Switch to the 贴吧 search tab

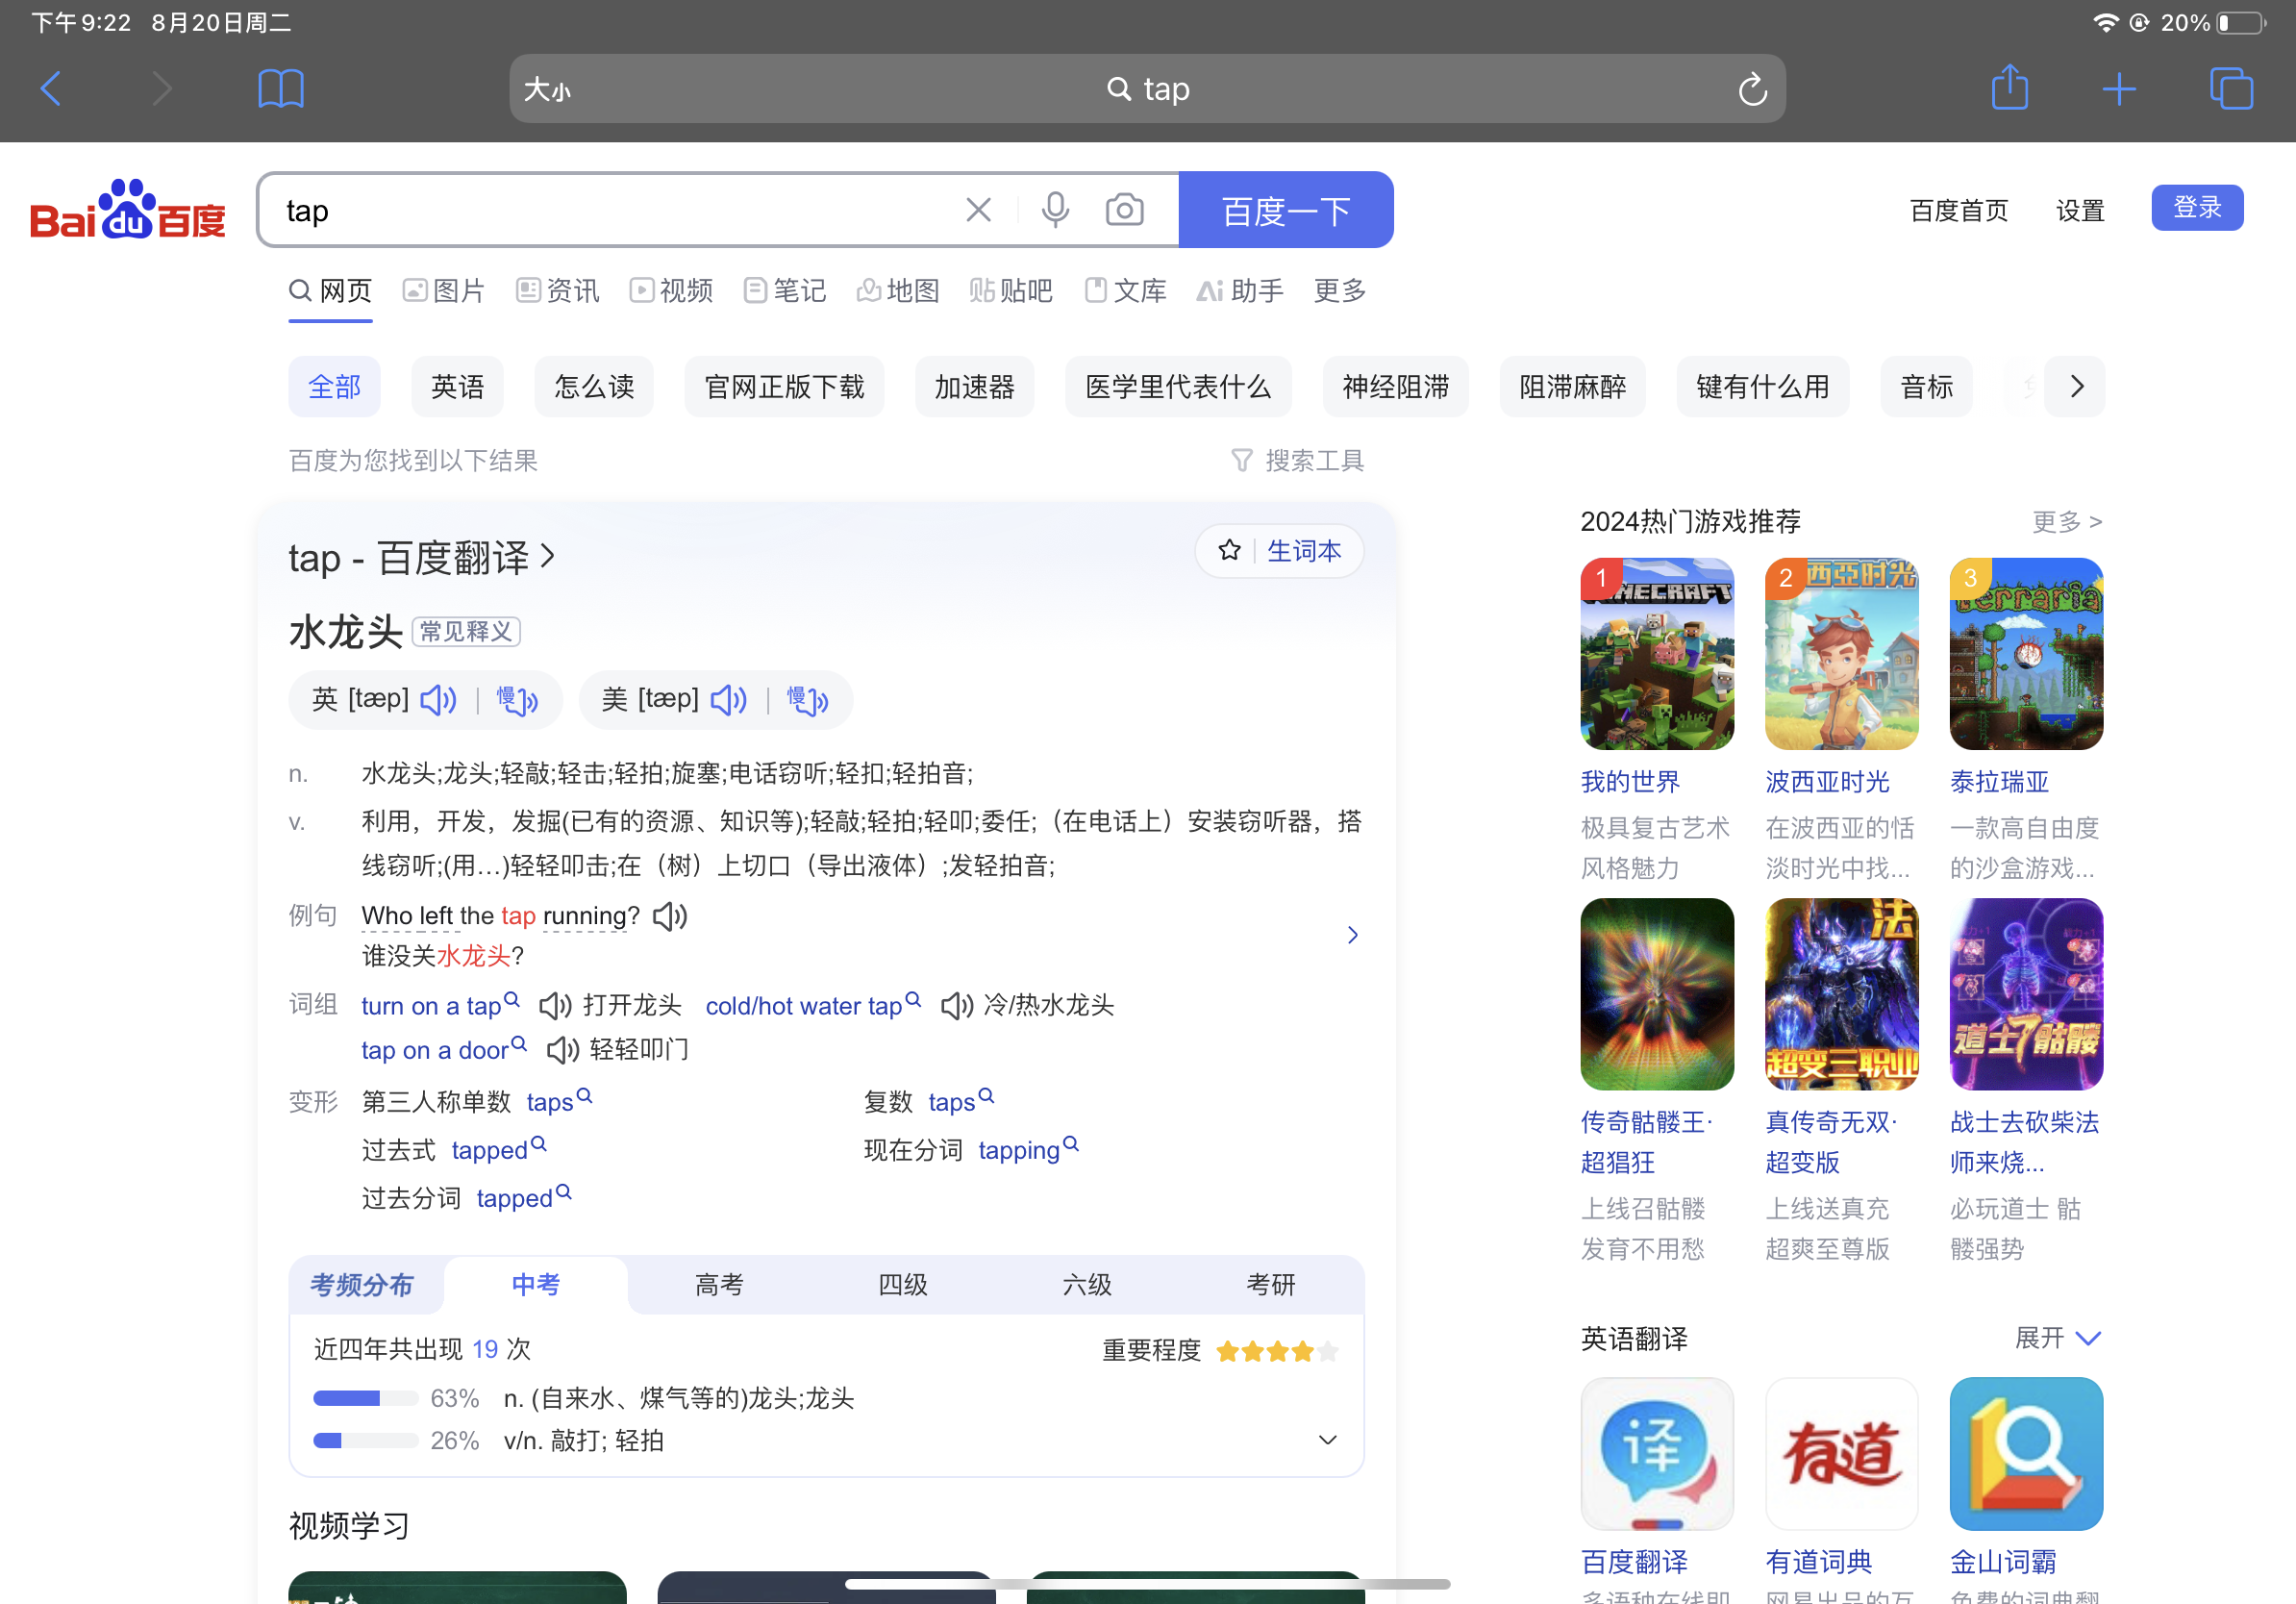[1010, 291]
